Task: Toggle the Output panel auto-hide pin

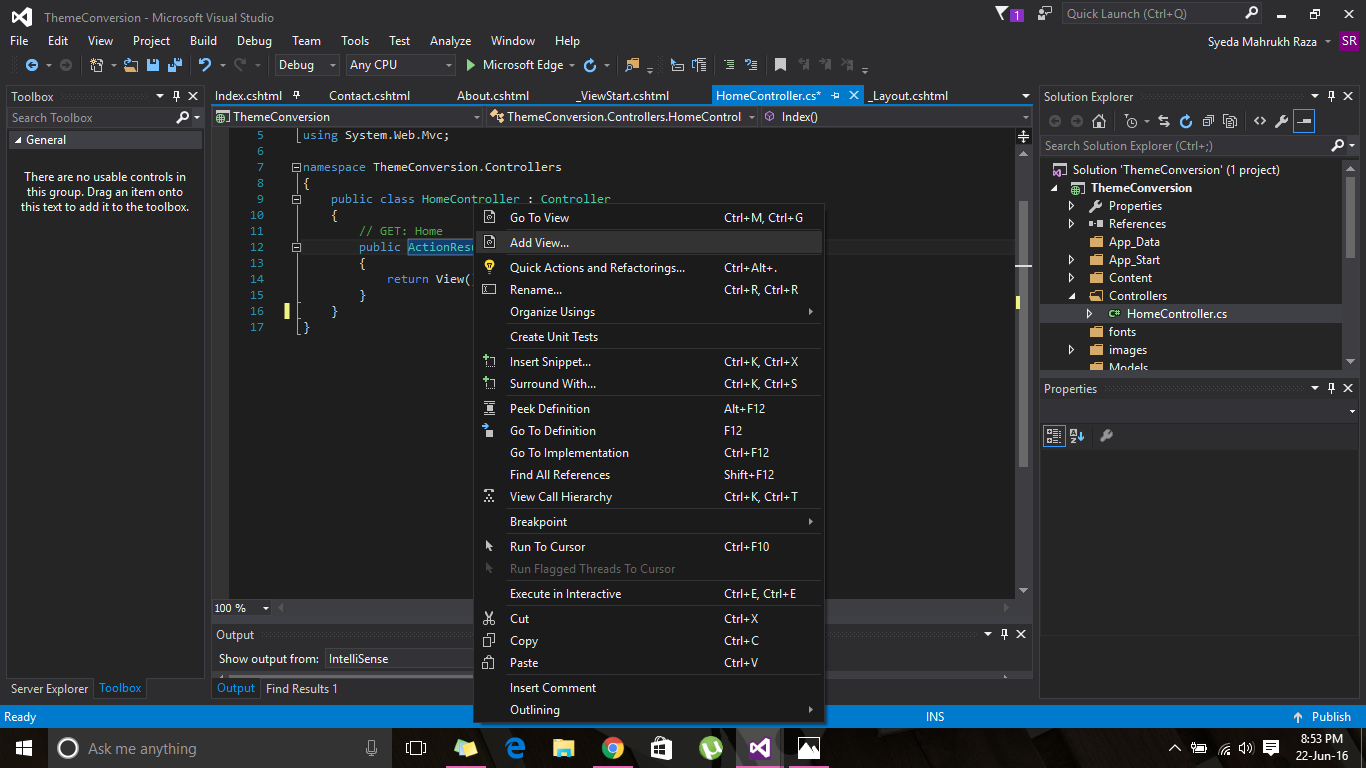Action: click(x=1004, y=635)
